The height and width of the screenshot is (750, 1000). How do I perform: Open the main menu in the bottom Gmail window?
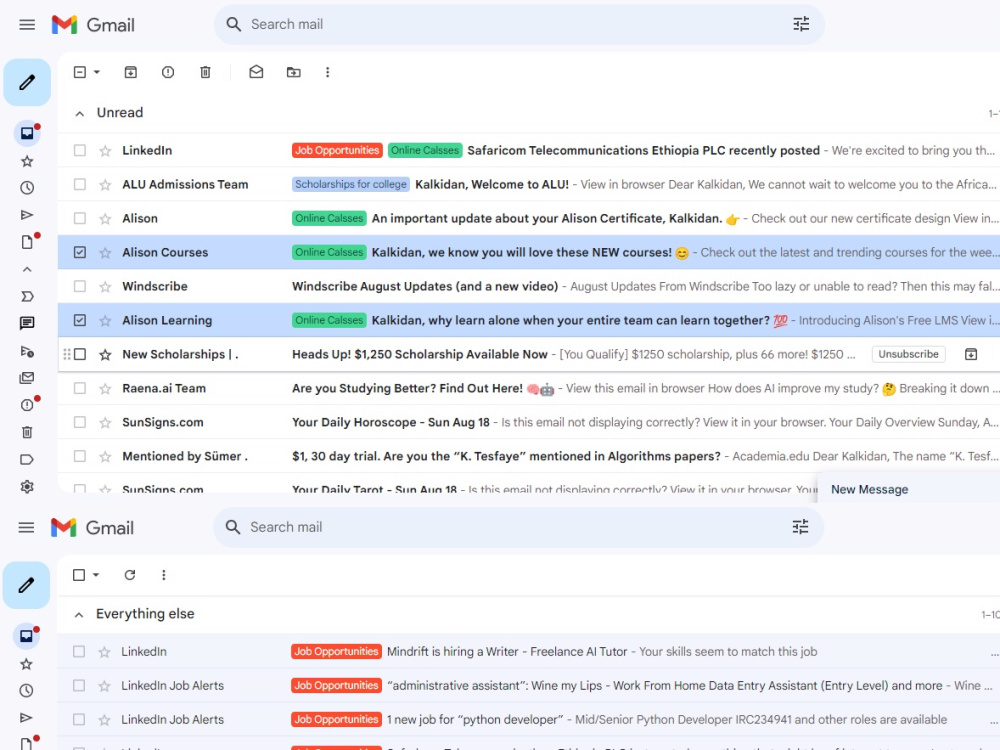point(26,527)
